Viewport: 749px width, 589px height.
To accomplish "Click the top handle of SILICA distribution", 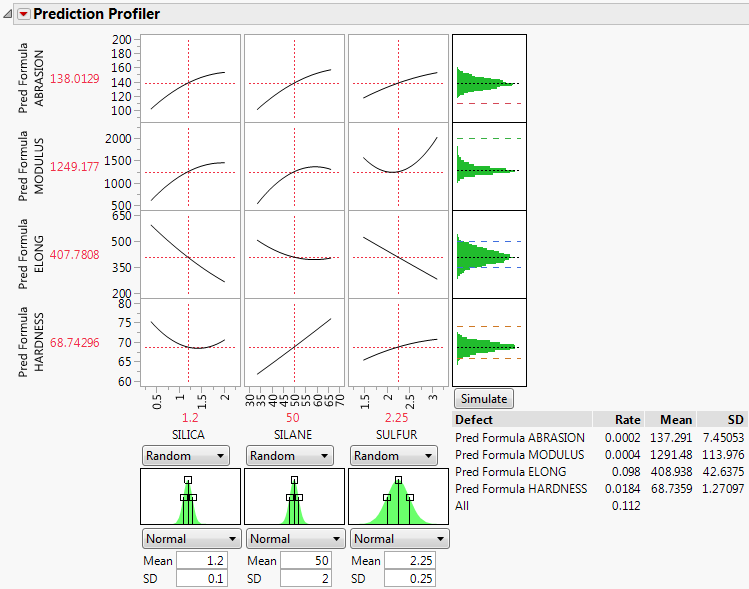I will click(188, 480).
